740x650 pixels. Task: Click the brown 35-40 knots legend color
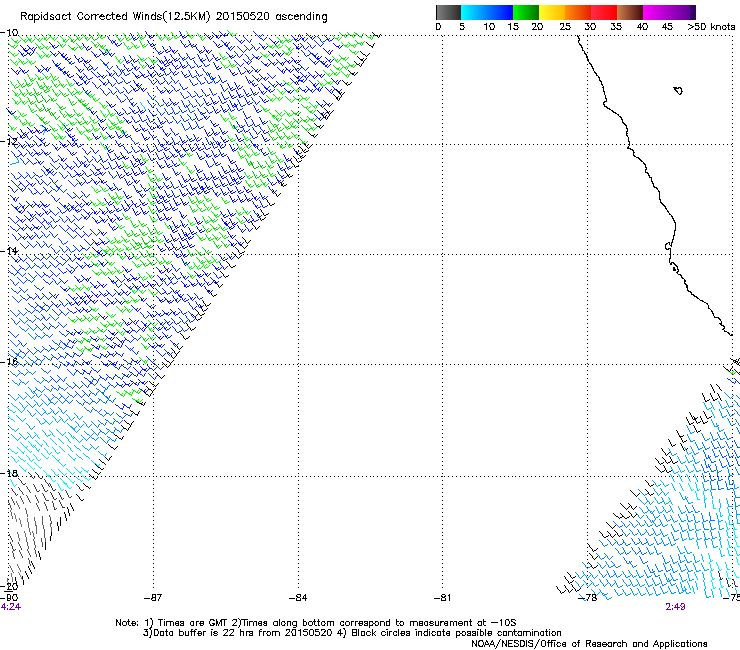(x=630, y=12)
